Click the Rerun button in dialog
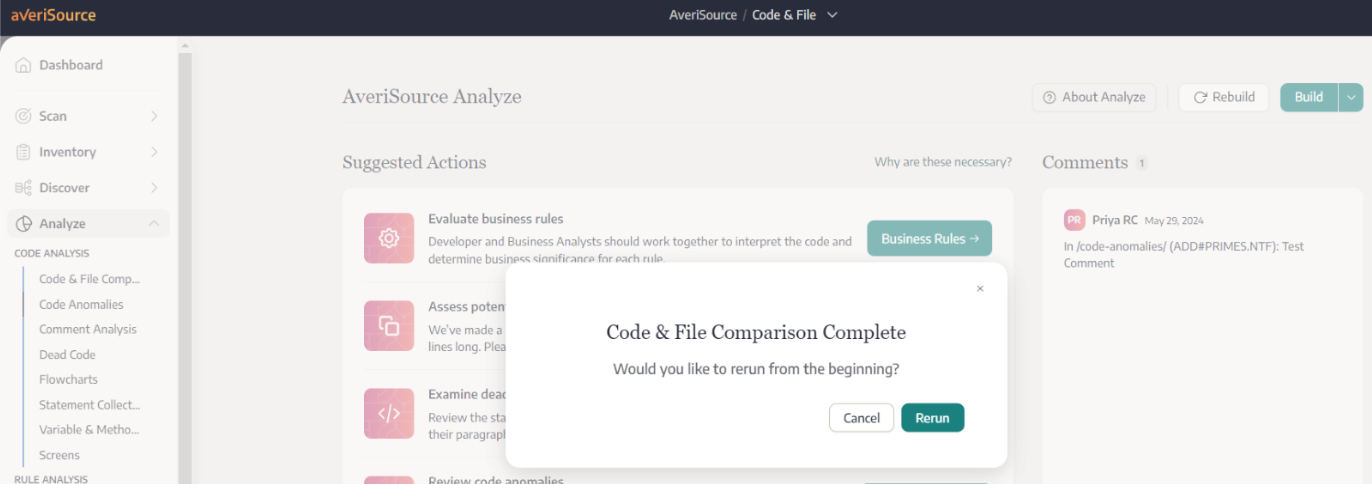Image resolution: width=1372 pixels, height=484 pixels. pos(932,418)
